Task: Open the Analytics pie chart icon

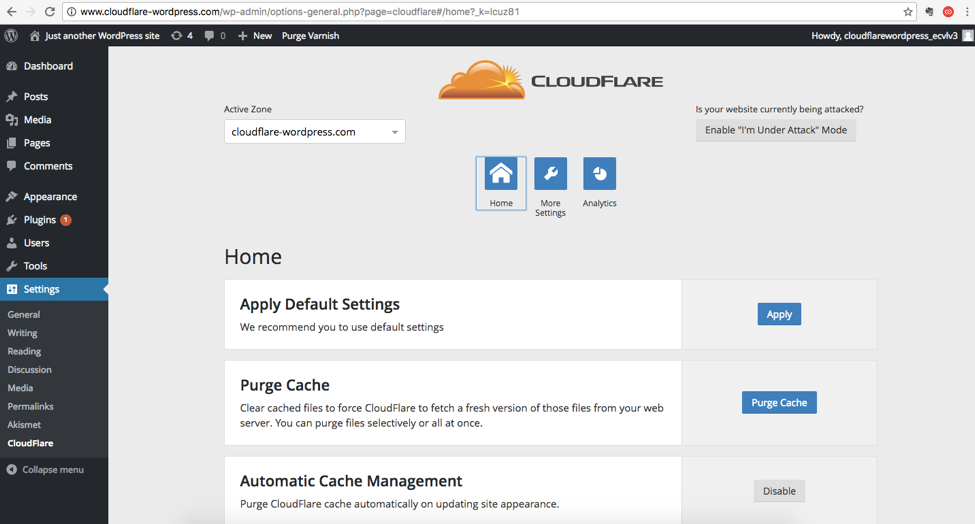Action: pos(599,175)
